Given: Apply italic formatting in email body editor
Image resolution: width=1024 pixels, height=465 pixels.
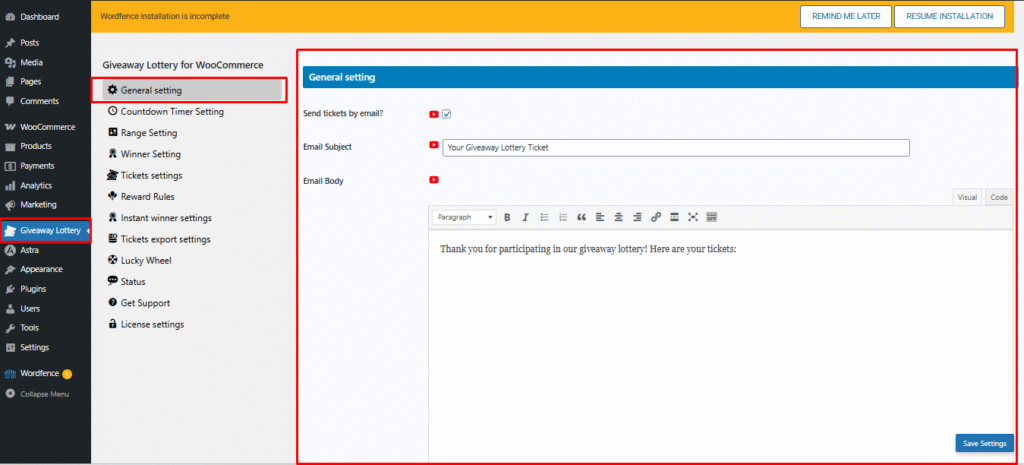Looking at the screenshot, I should [525, 217].
